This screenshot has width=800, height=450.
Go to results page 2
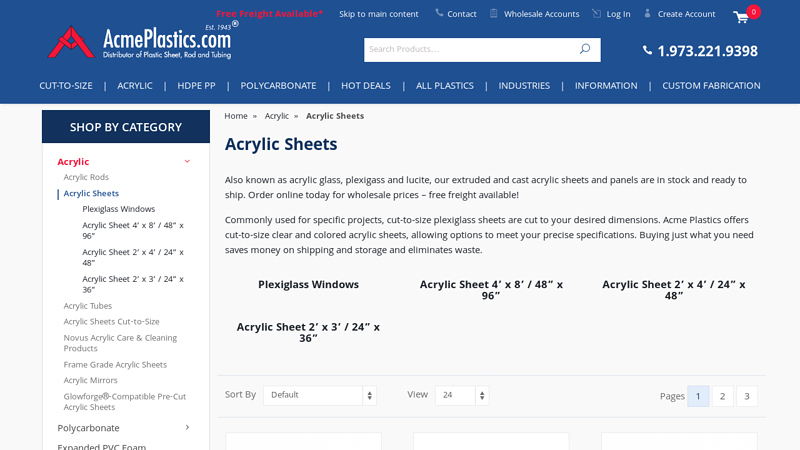click(x=722, y=396)
